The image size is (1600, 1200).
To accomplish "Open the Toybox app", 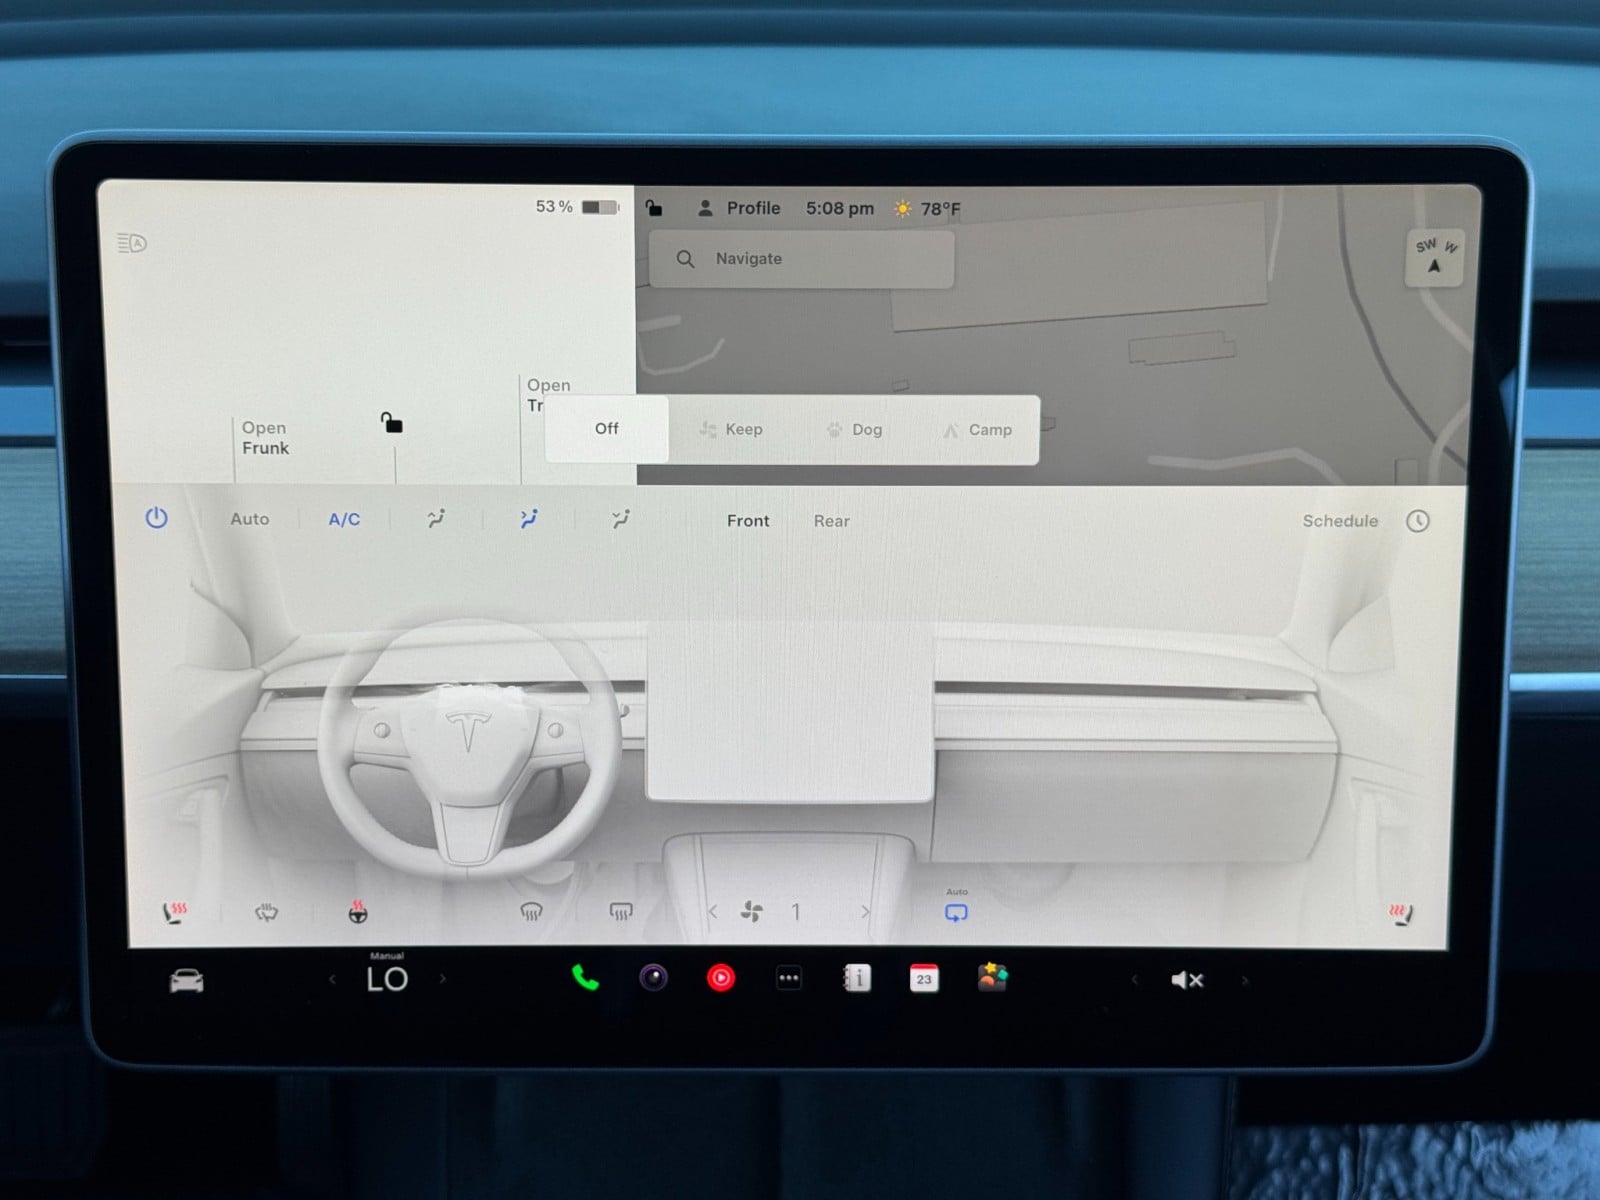I will (x=992, y=977).
